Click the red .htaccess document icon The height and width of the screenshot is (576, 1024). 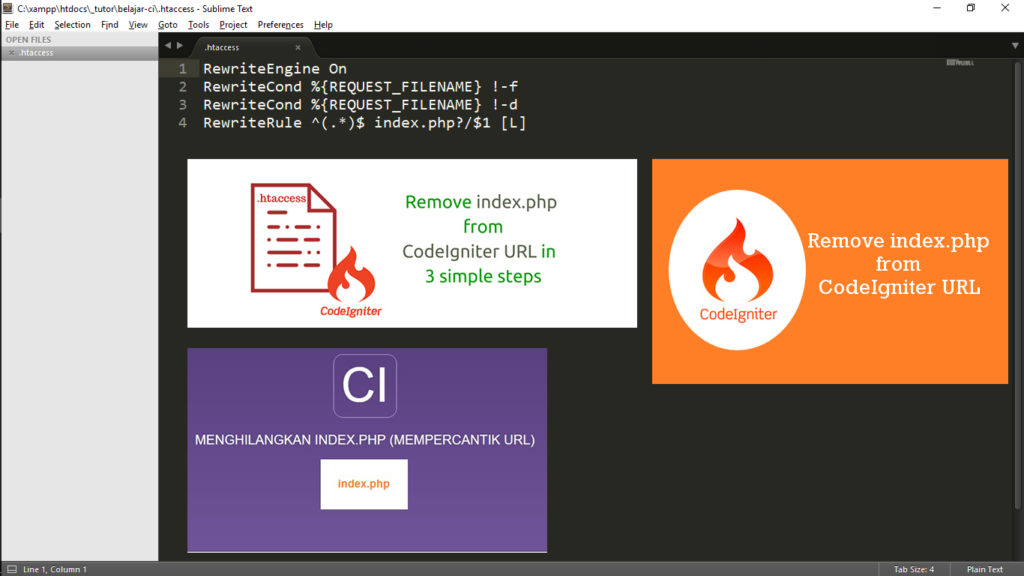tap(291, 238)
